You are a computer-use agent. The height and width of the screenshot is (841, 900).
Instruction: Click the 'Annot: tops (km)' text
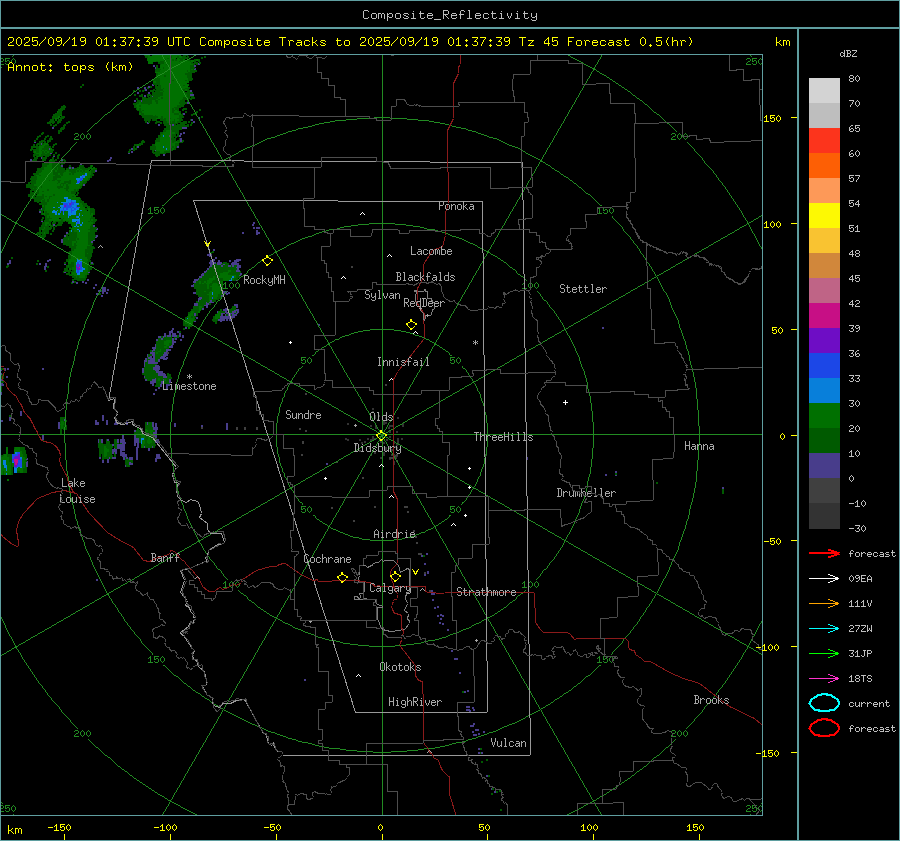(x=56, y=67)
